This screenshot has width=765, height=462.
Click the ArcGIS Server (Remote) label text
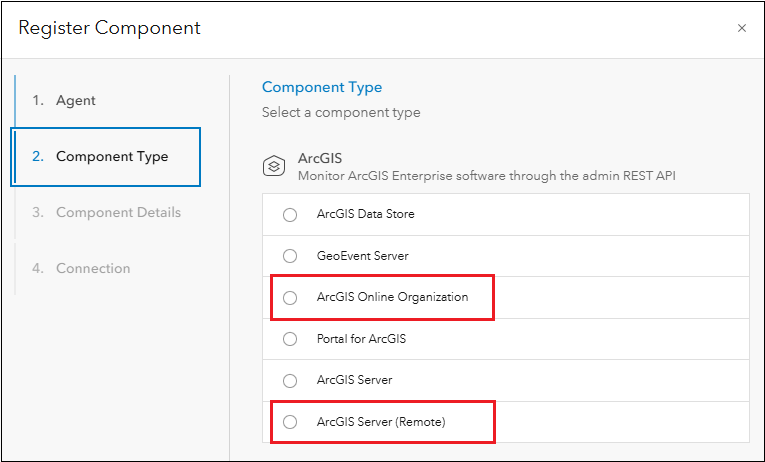pyautogui.click(x=380, y=422)
